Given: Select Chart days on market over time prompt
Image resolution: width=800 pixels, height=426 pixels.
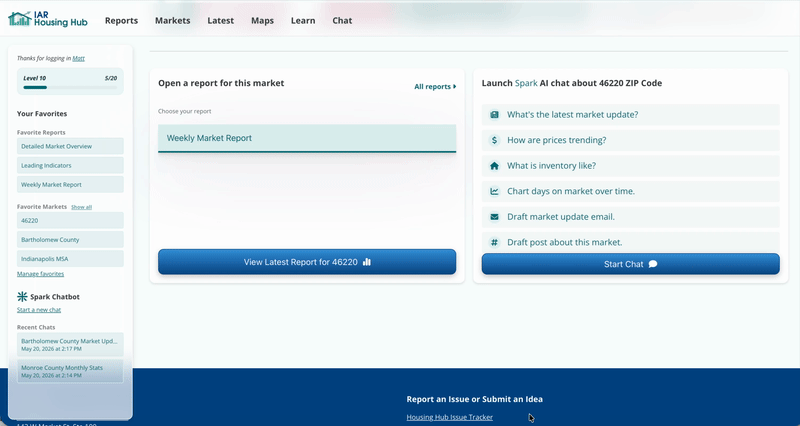Looking at the screenshot, I should click(x=631, y=191).
